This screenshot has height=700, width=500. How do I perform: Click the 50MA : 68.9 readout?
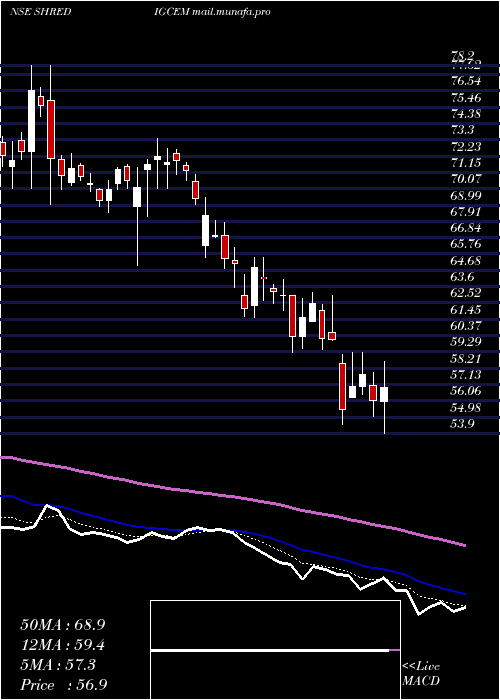pos(63,625)
